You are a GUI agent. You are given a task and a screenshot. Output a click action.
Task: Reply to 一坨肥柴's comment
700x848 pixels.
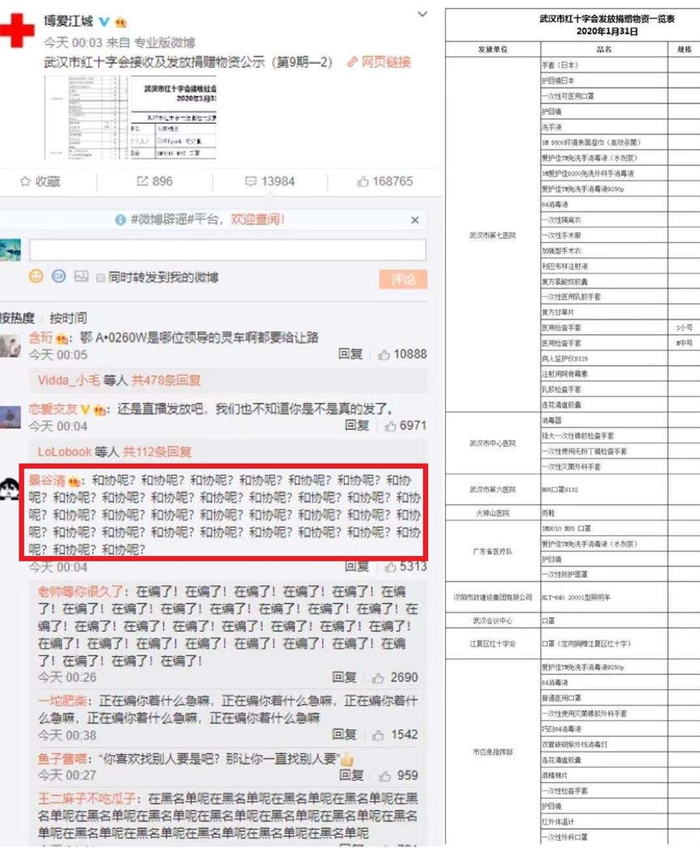344,734
